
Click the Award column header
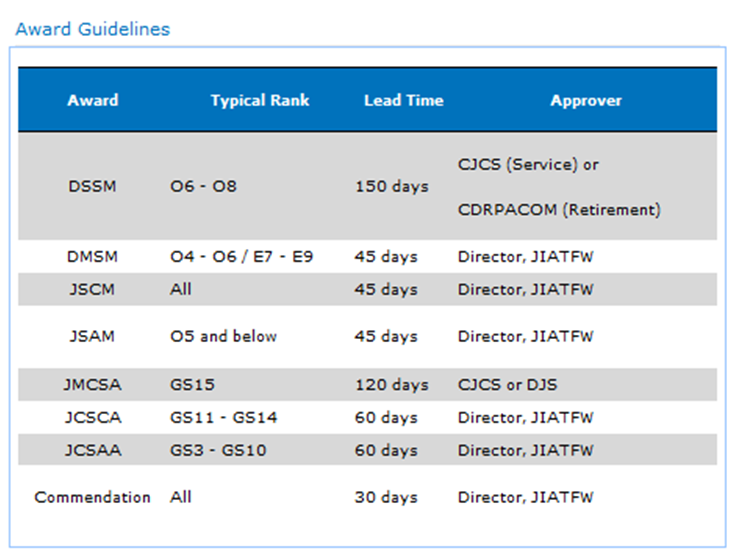click(x=92, y=100)
